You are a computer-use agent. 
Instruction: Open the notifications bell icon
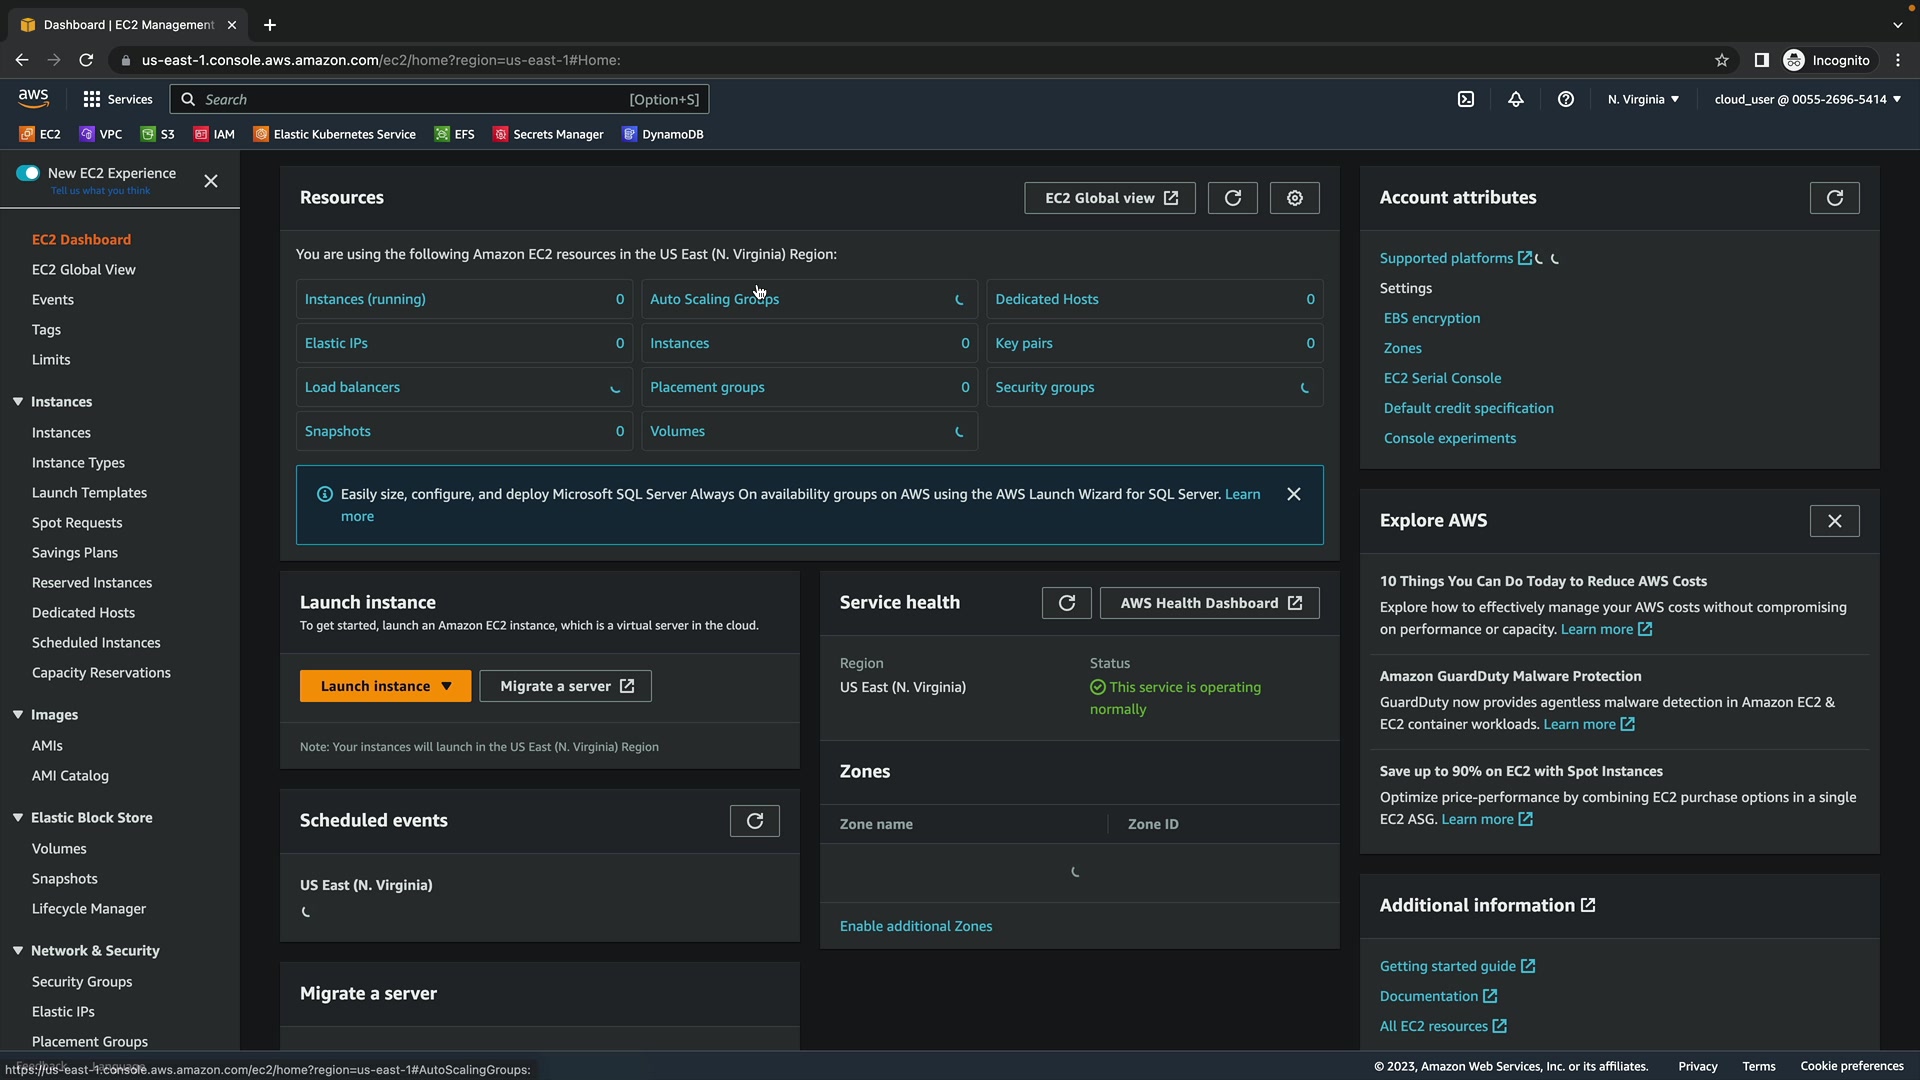1516,99
